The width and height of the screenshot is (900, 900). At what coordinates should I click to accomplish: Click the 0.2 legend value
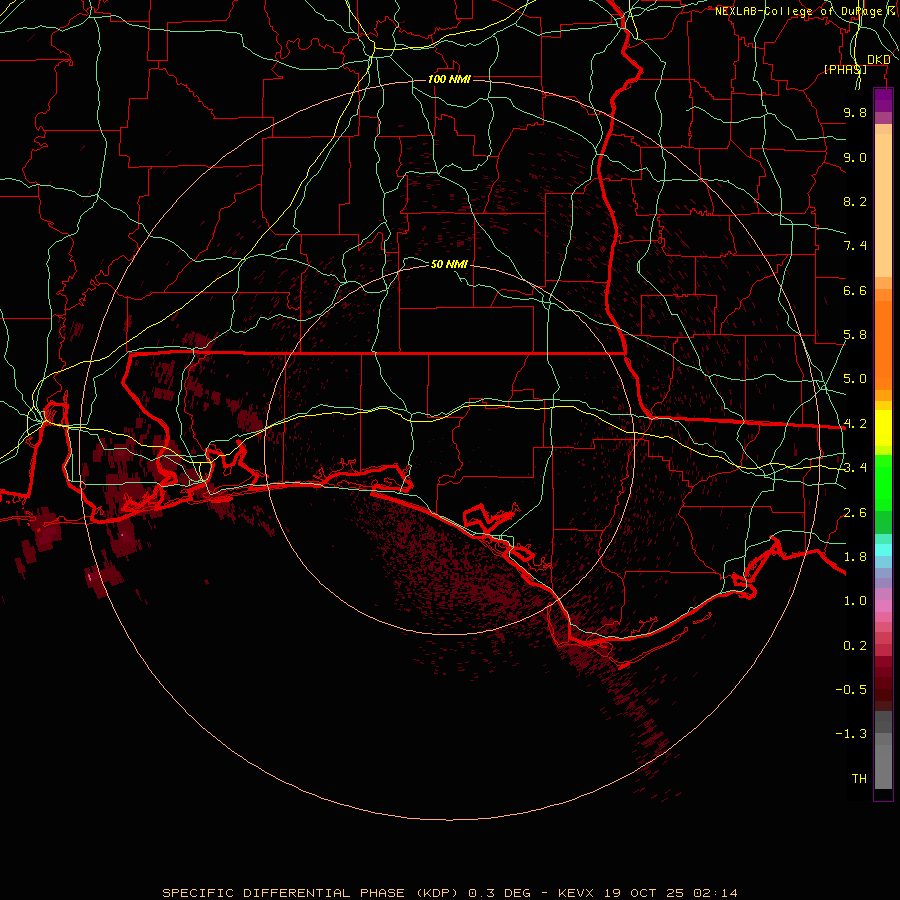point(855,646)
